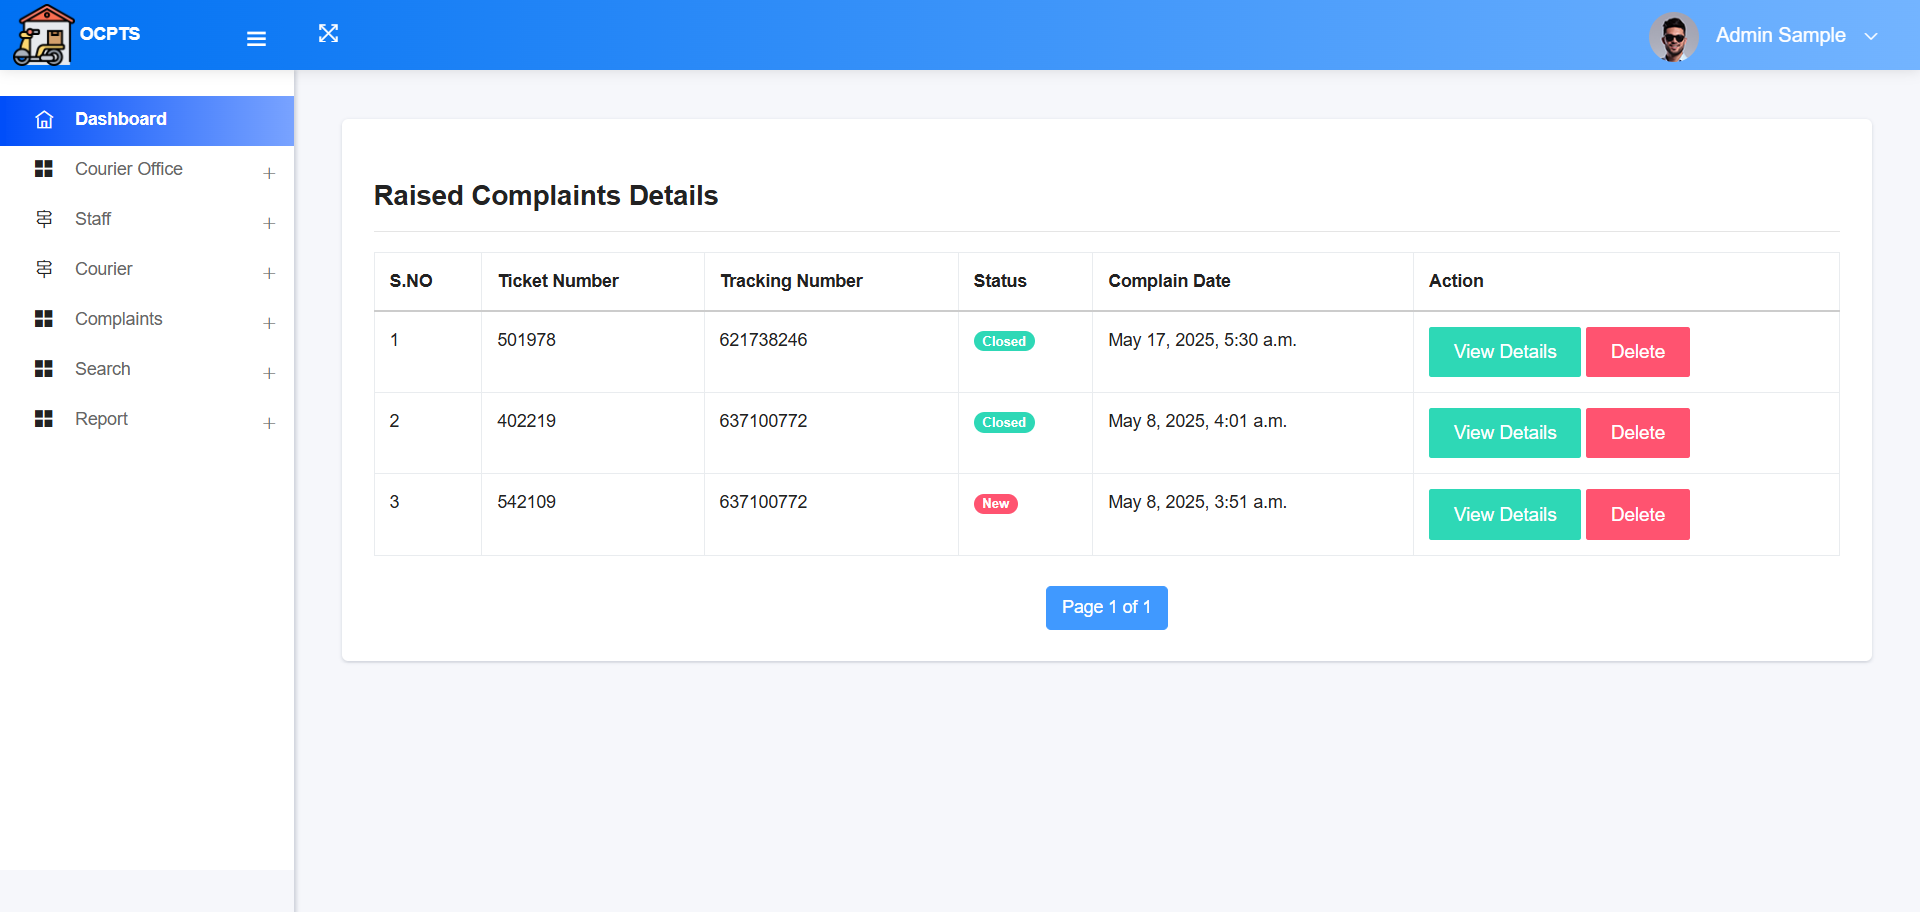Click the Courier signpost icon

(44, 269)
